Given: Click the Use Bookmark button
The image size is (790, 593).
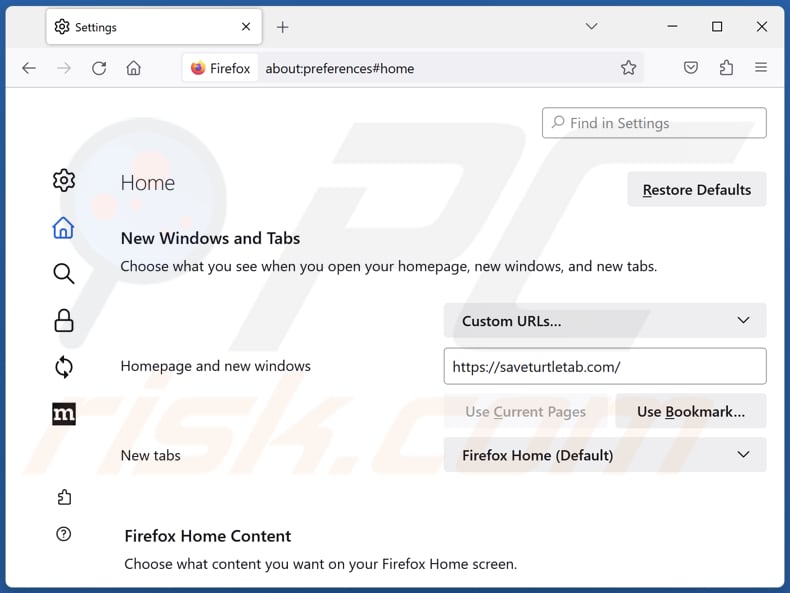Looking at the screenshot, I should coord(690,411).
